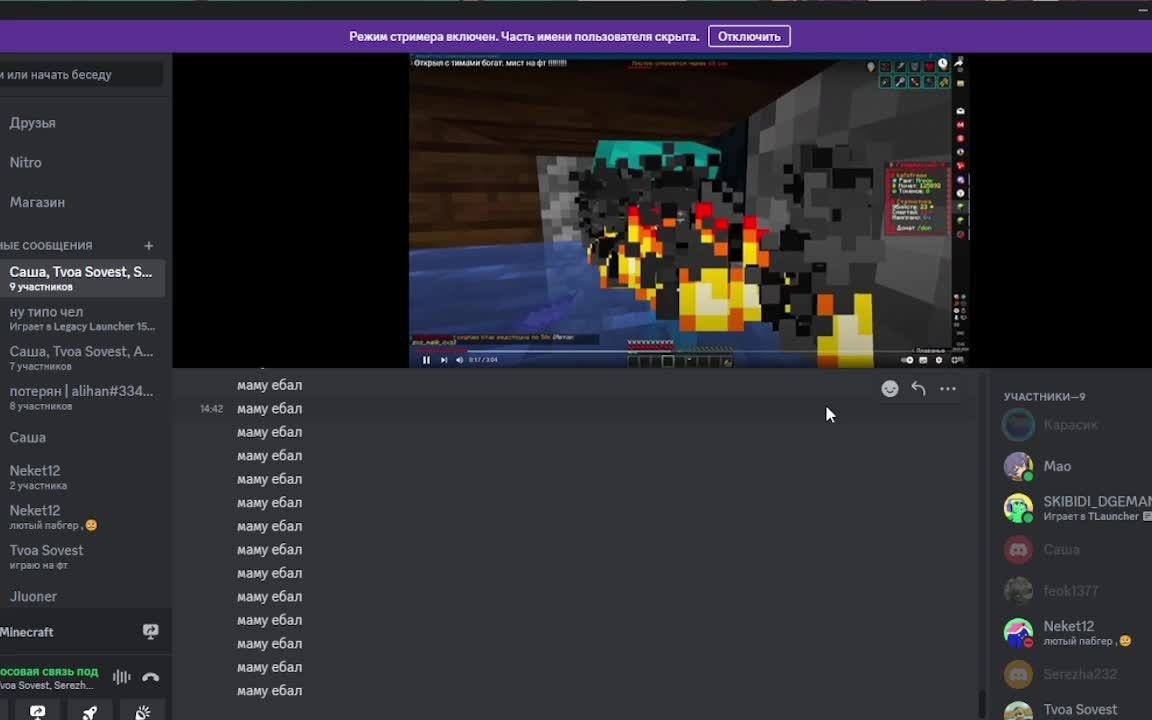Screen dimensions: 1152x720
Task: Click search field или начать беседу
Action: (82, 74)
